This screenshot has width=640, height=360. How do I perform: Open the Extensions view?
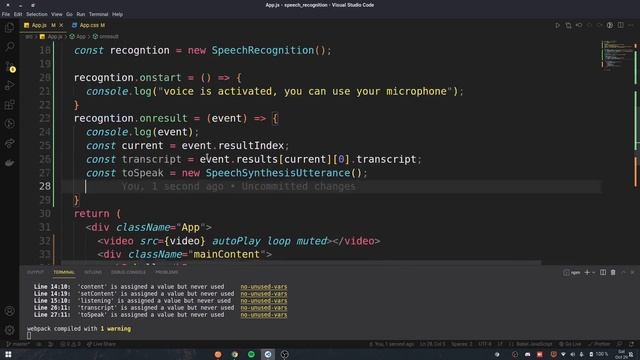[9, 105]
